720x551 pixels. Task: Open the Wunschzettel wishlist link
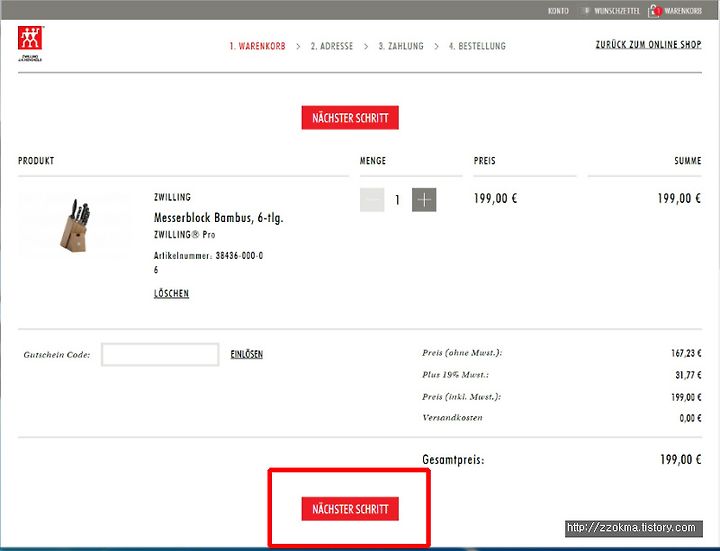(616, 11)
